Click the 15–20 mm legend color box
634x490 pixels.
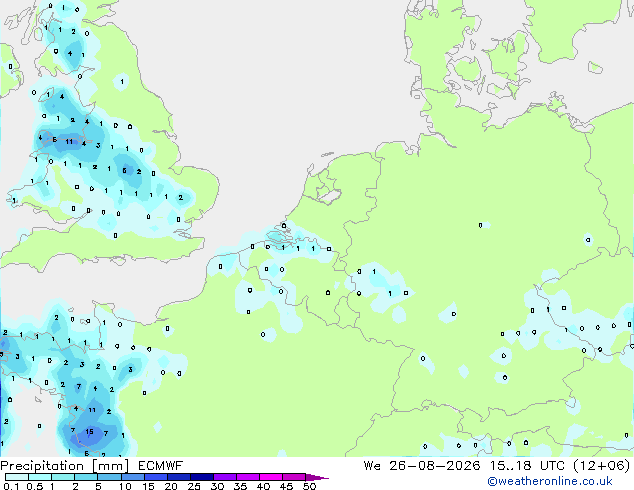155,477
